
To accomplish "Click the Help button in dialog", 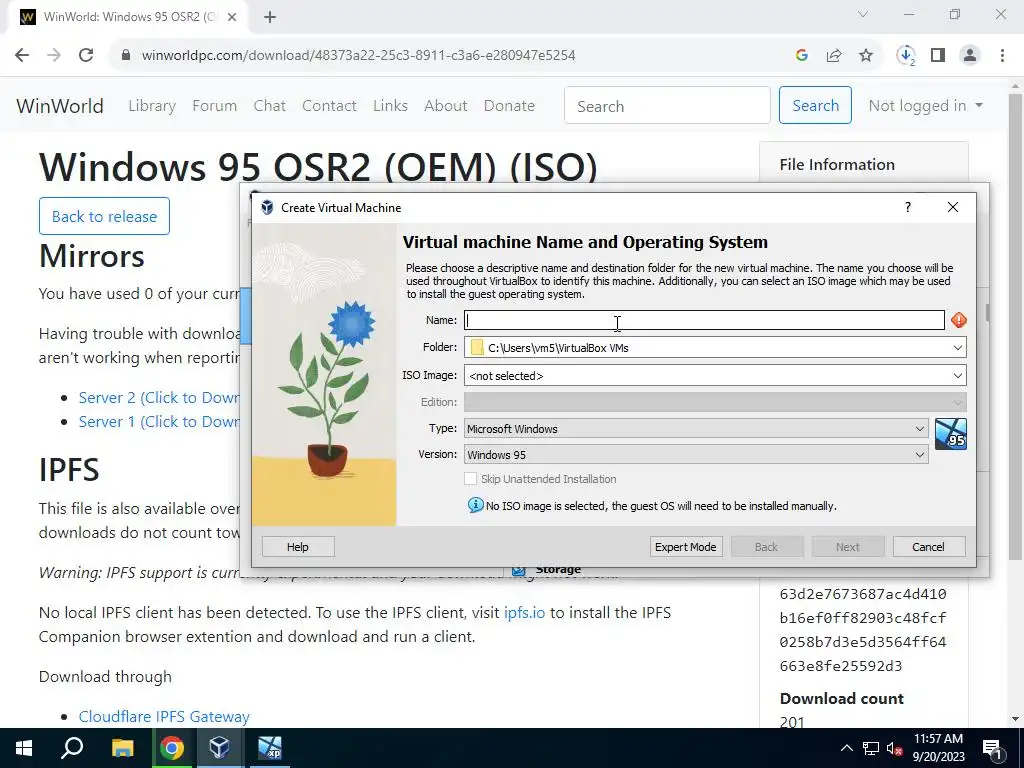I will [298, 547].
